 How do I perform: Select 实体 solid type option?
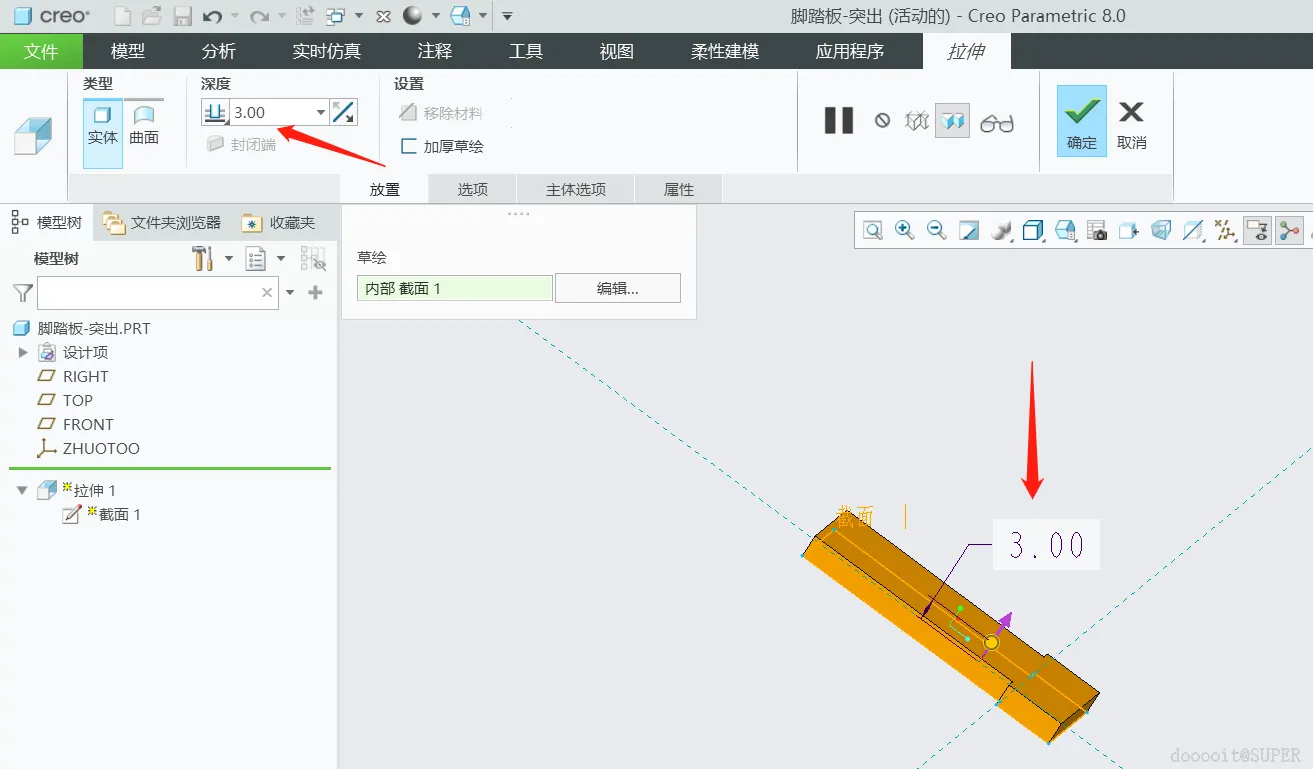tap(103, 127)
